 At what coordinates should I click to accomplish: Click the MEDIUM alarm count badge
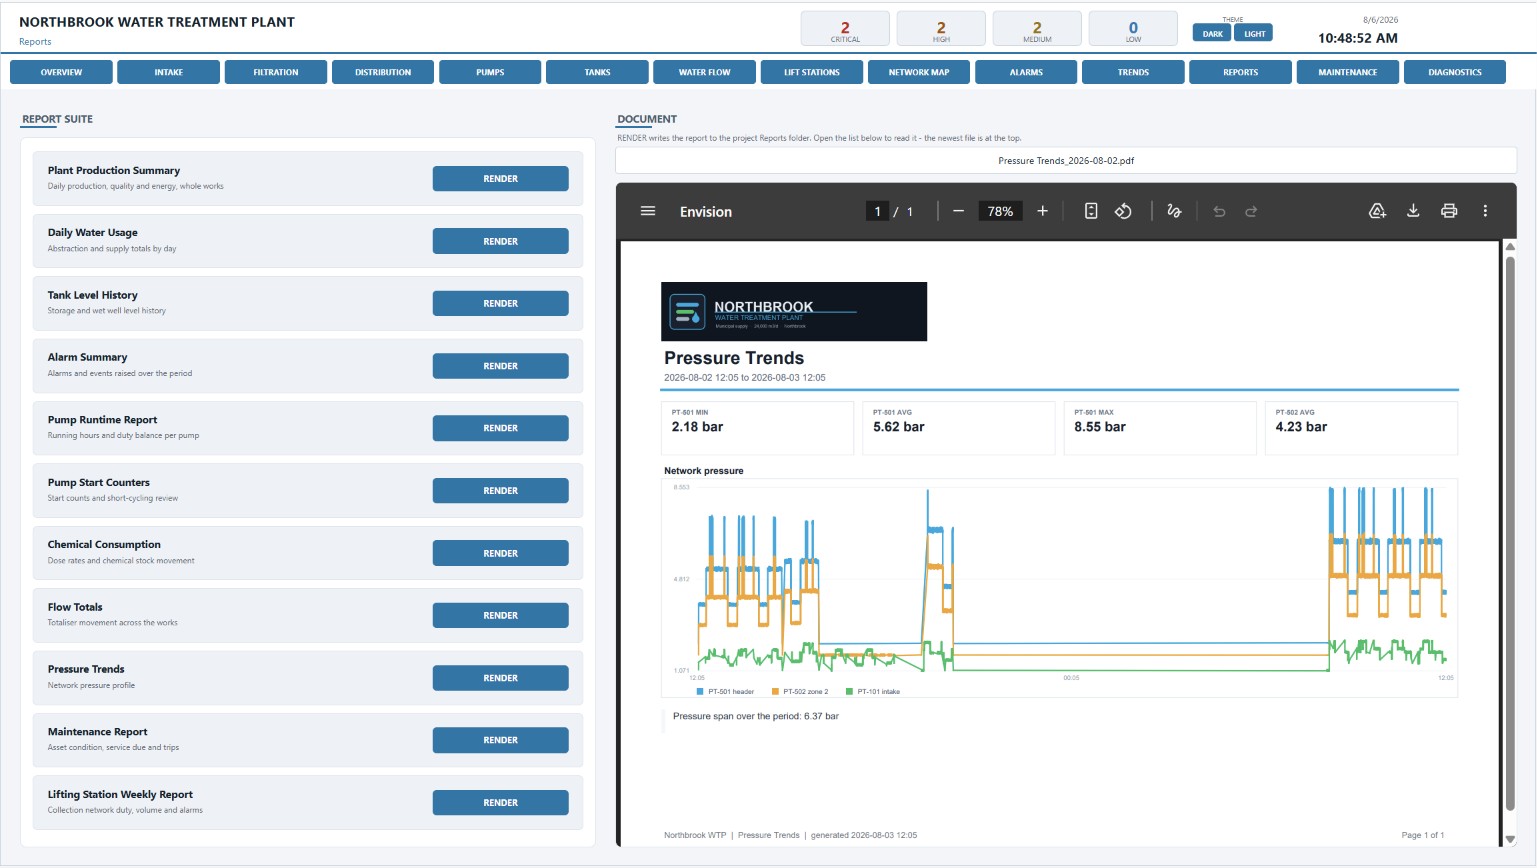pyautogui.click(x=1037, y=29)
